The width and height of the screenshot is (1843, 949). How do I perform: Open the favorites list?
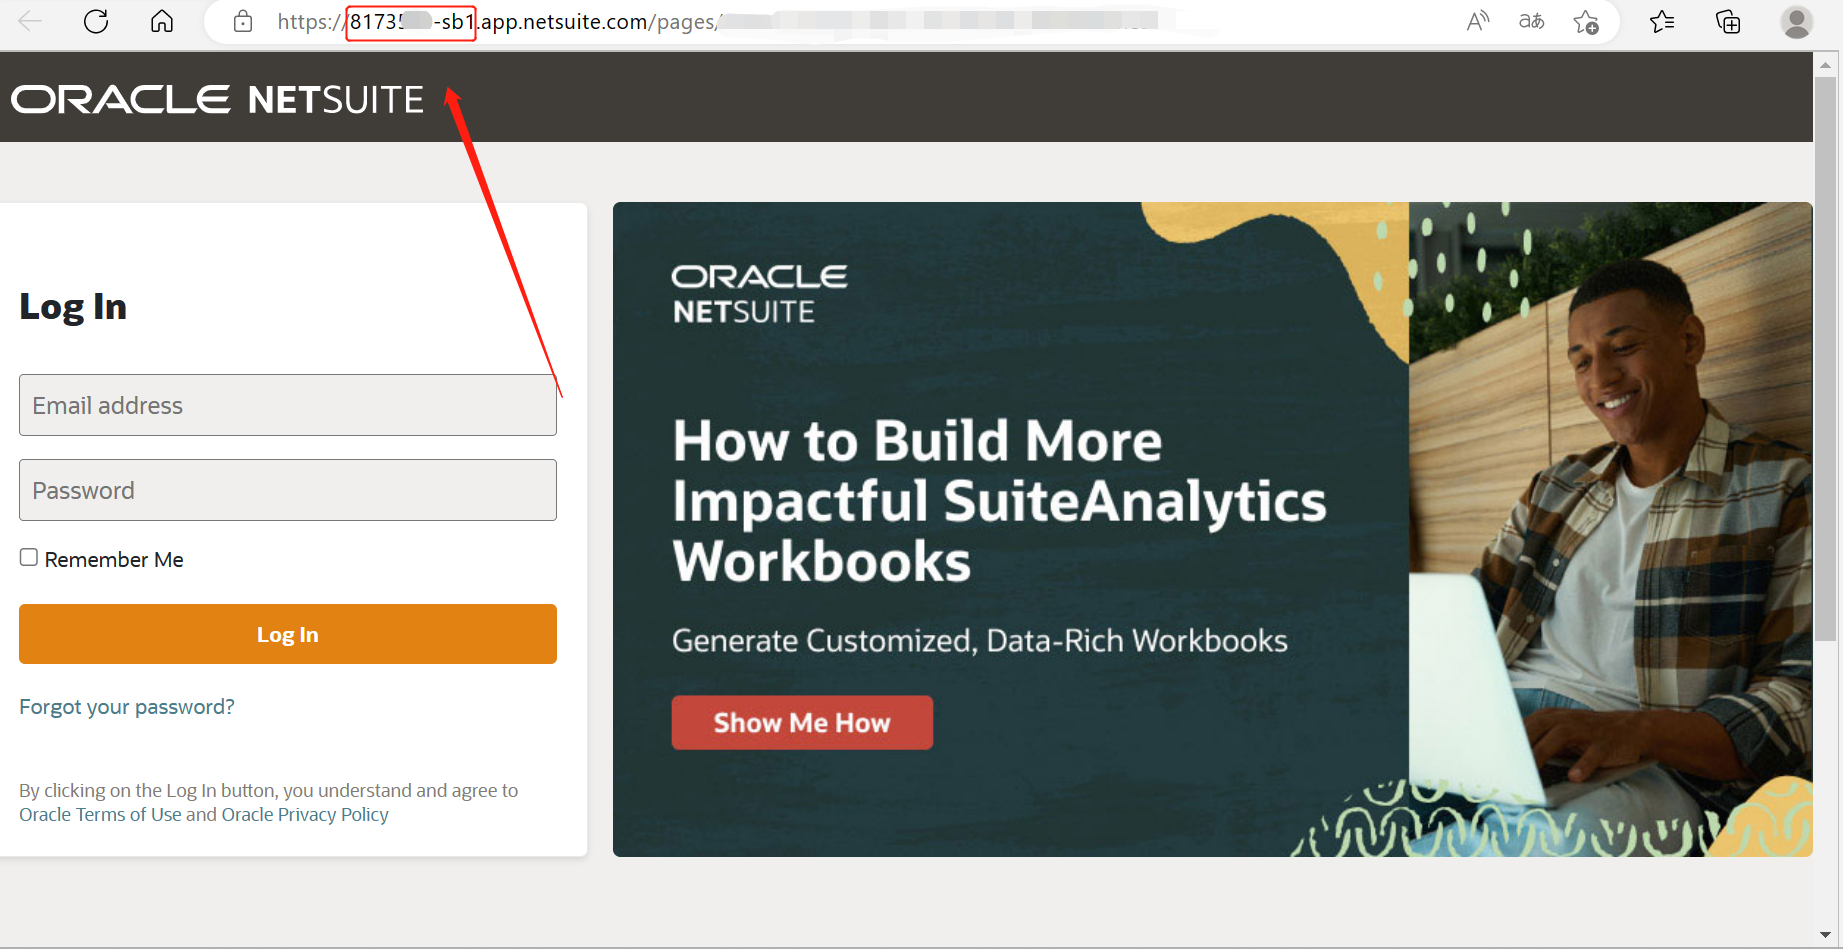(x=1662, y=21)
